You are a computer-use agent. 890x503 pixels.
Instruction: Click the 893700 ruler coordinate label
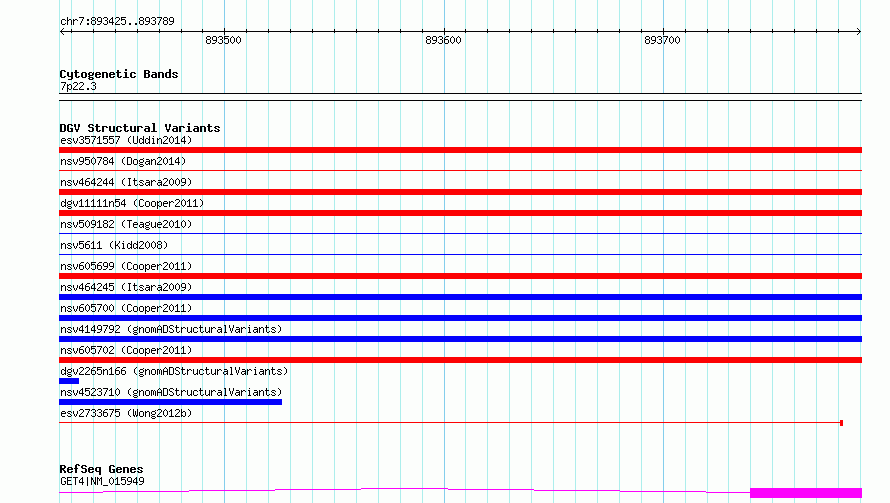point(662,40)
